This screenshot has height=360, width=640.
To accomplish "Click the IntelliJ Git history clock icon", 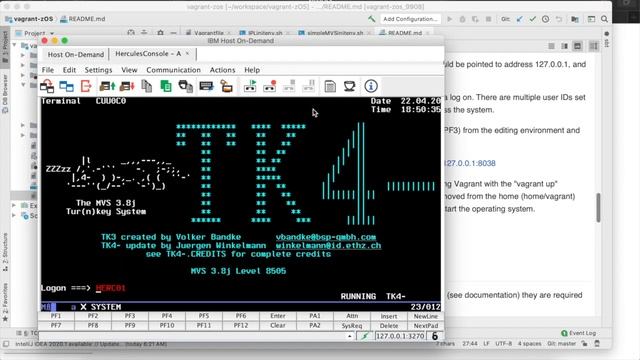I will (x=546, y=19).
